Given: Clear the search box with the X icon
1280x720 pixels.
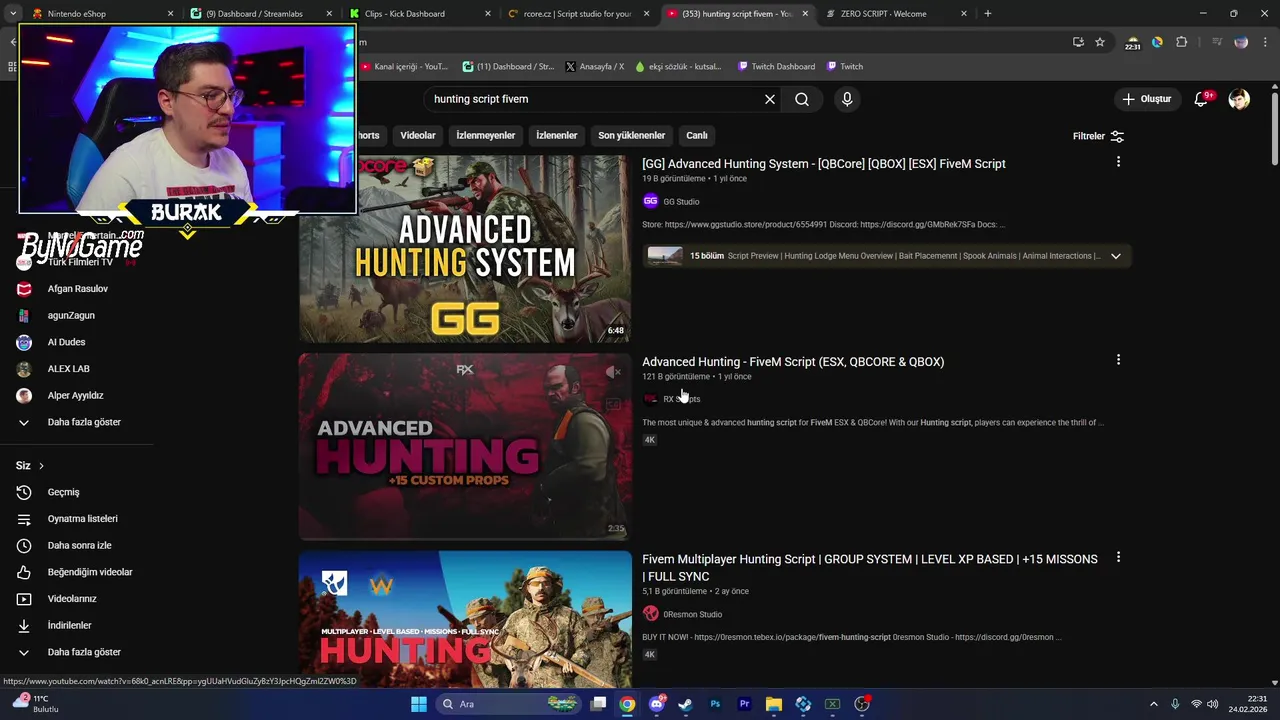Looking at the screenshot, I should (770, 99).
